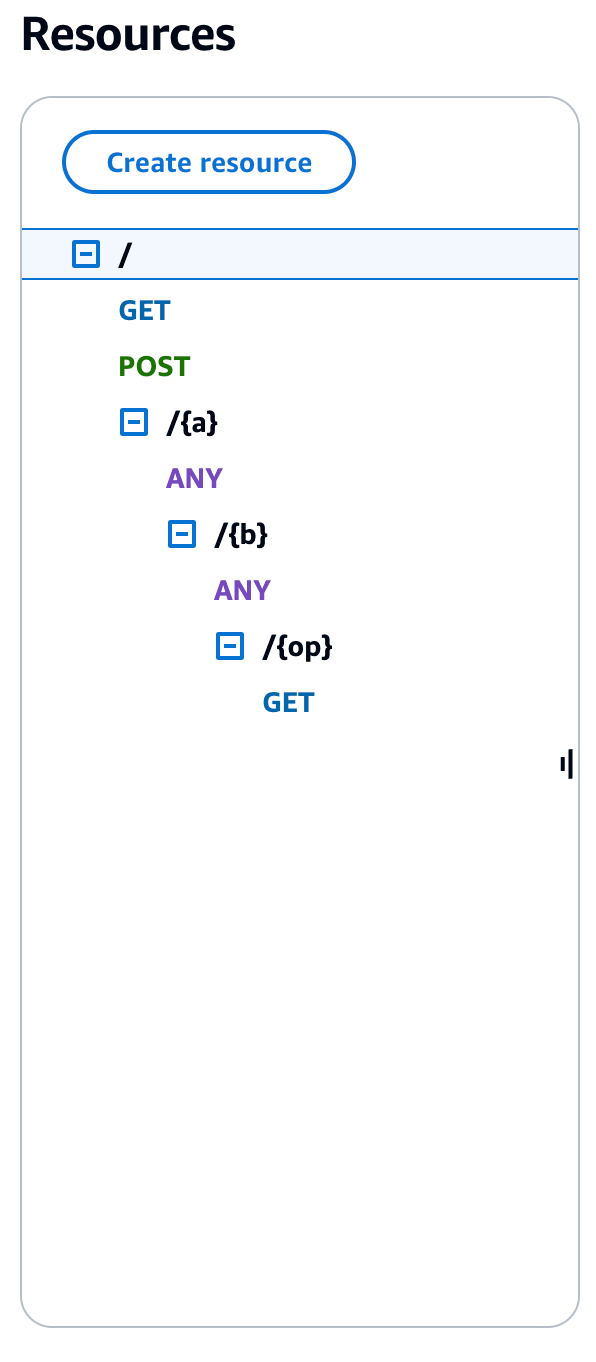Screen dimensions: 596x1362
Task: Select the ANY method under /{b}
Action: (x=241, y=590)
